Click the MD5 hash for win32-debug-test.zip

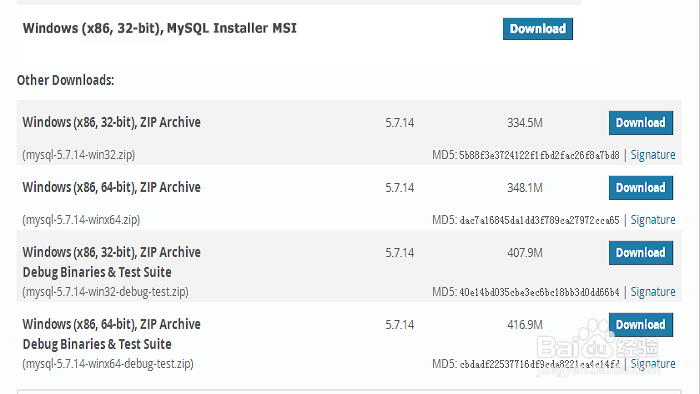click(x=539, y=292)
